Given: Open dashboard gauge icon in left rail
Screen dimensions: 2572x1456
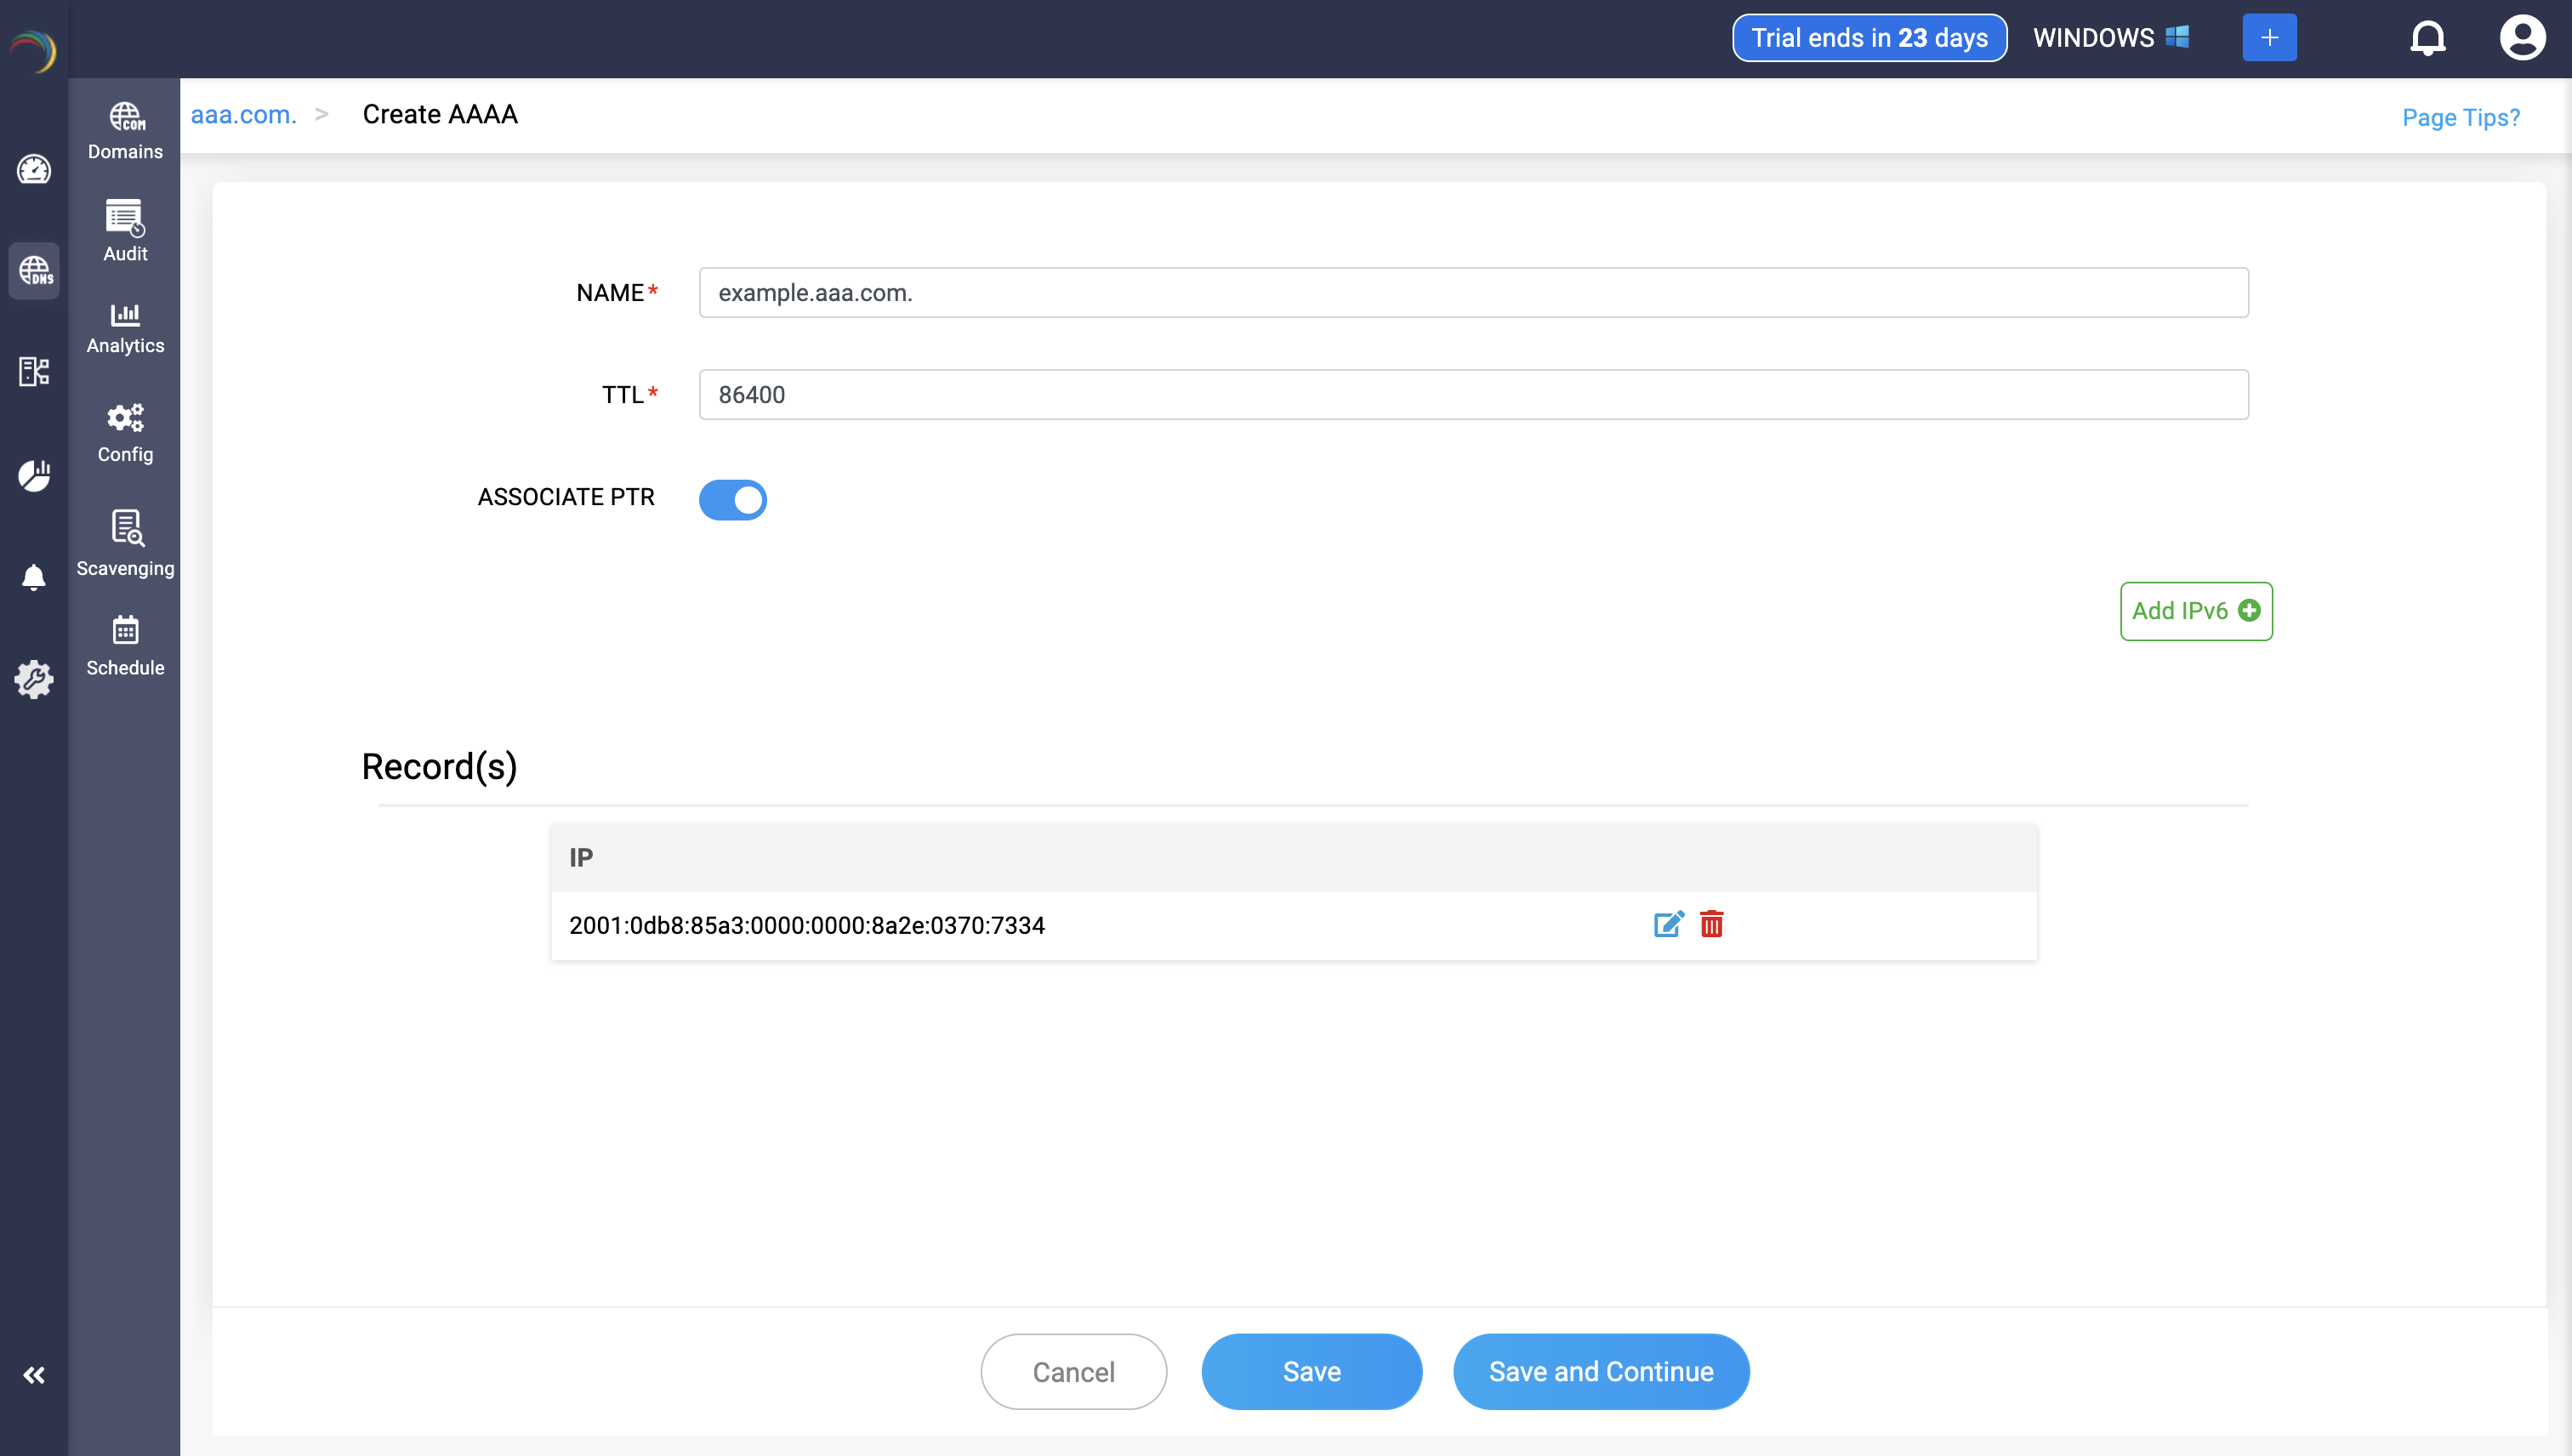Looking at the screenshot, I should pyautogui.click(x=34, y=169).
